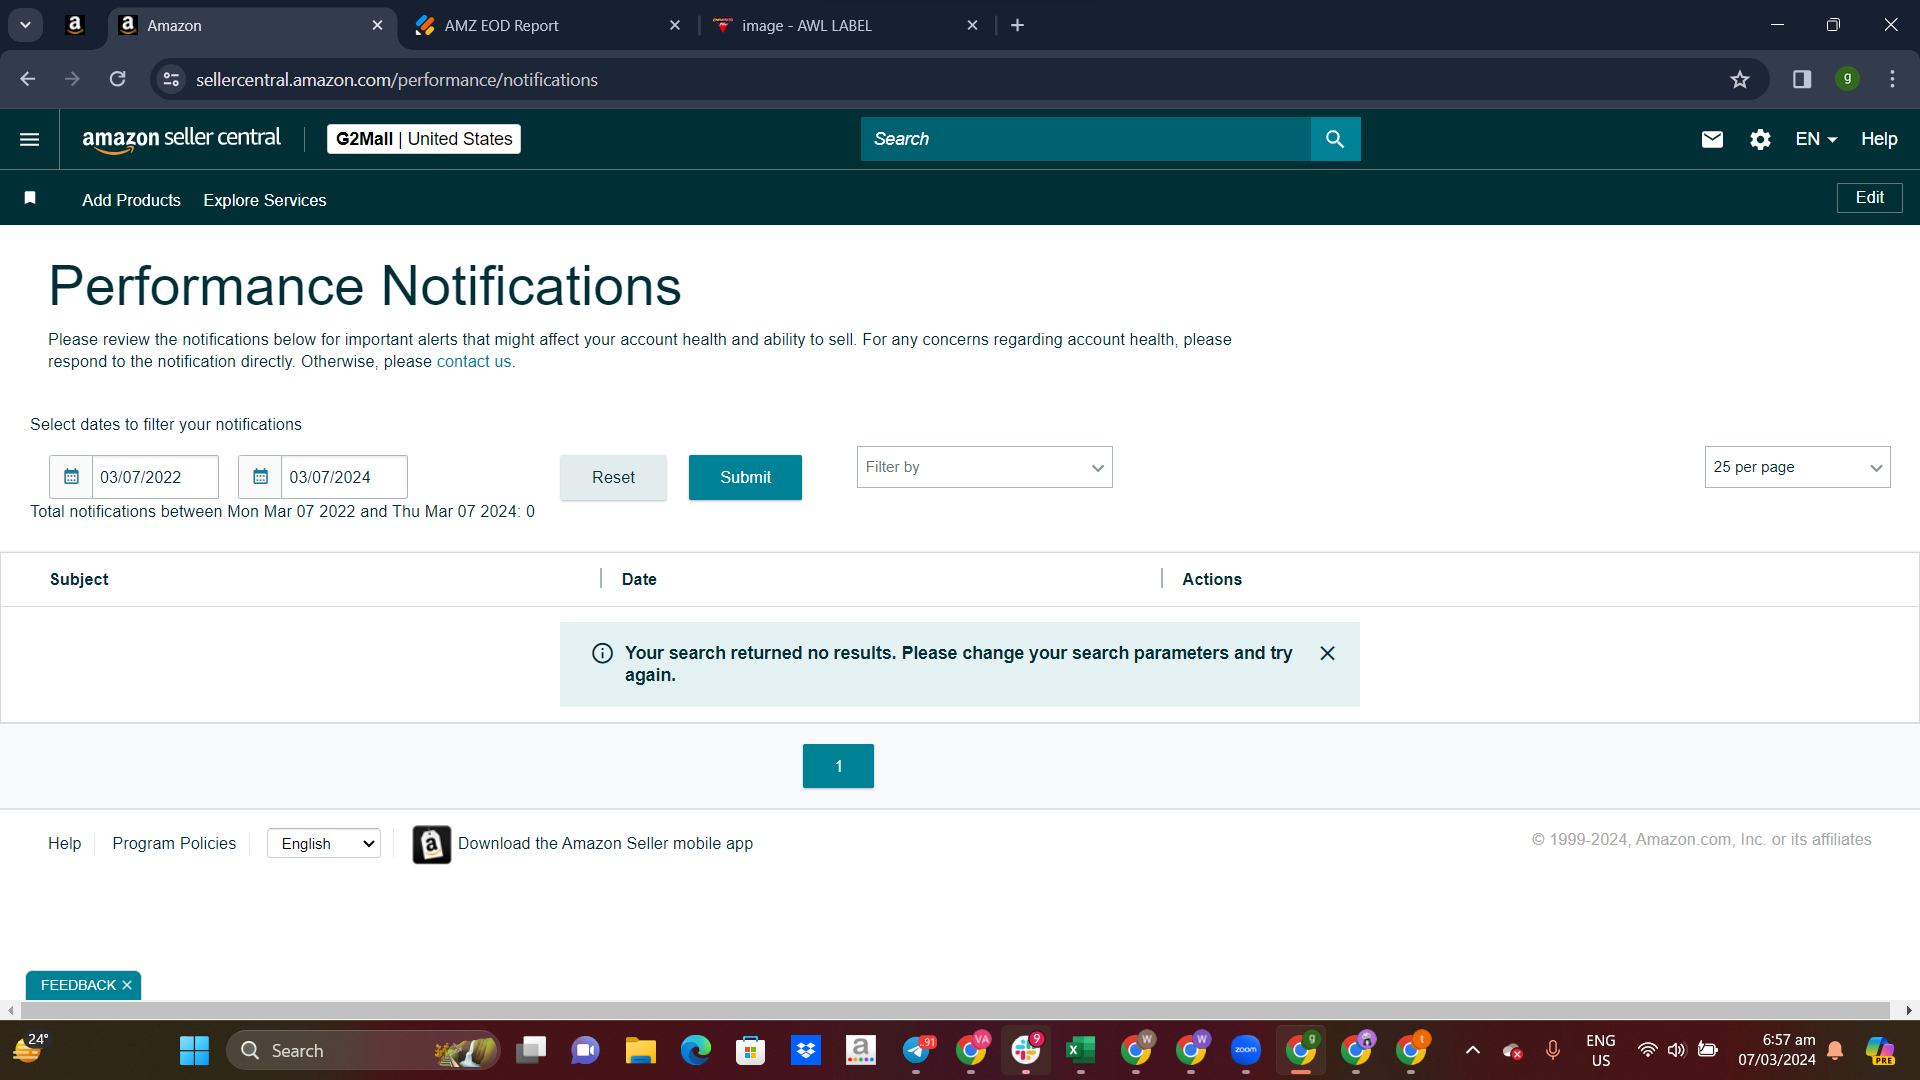1920x1080 pixels.
Task: Open the end date calendar picker
Action: click(260, 477)
